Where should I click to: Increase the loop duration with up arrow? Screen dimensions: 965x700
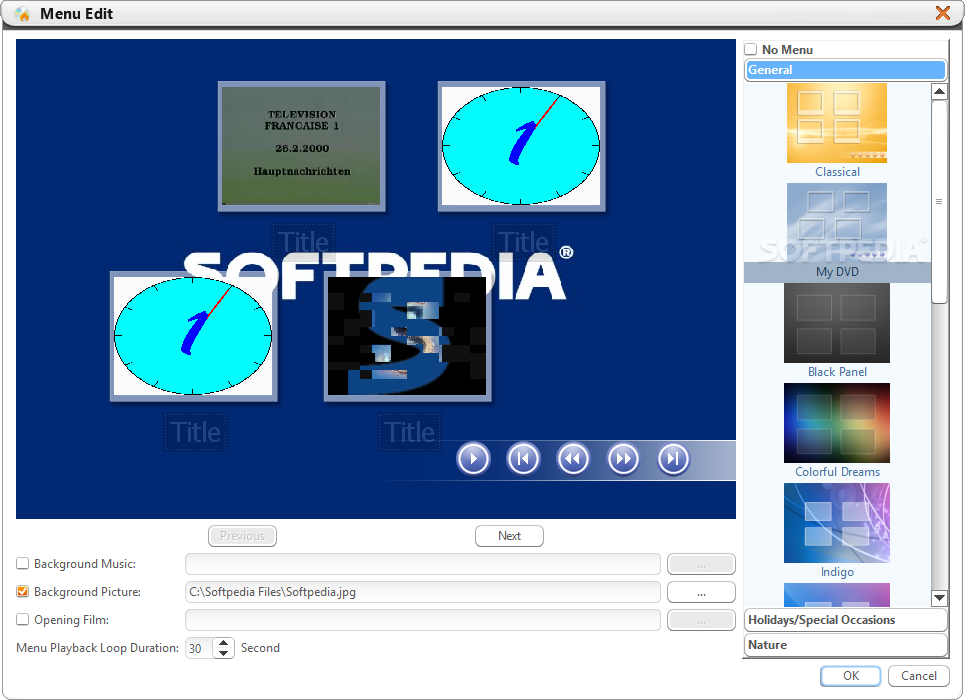tap(224, 643)
